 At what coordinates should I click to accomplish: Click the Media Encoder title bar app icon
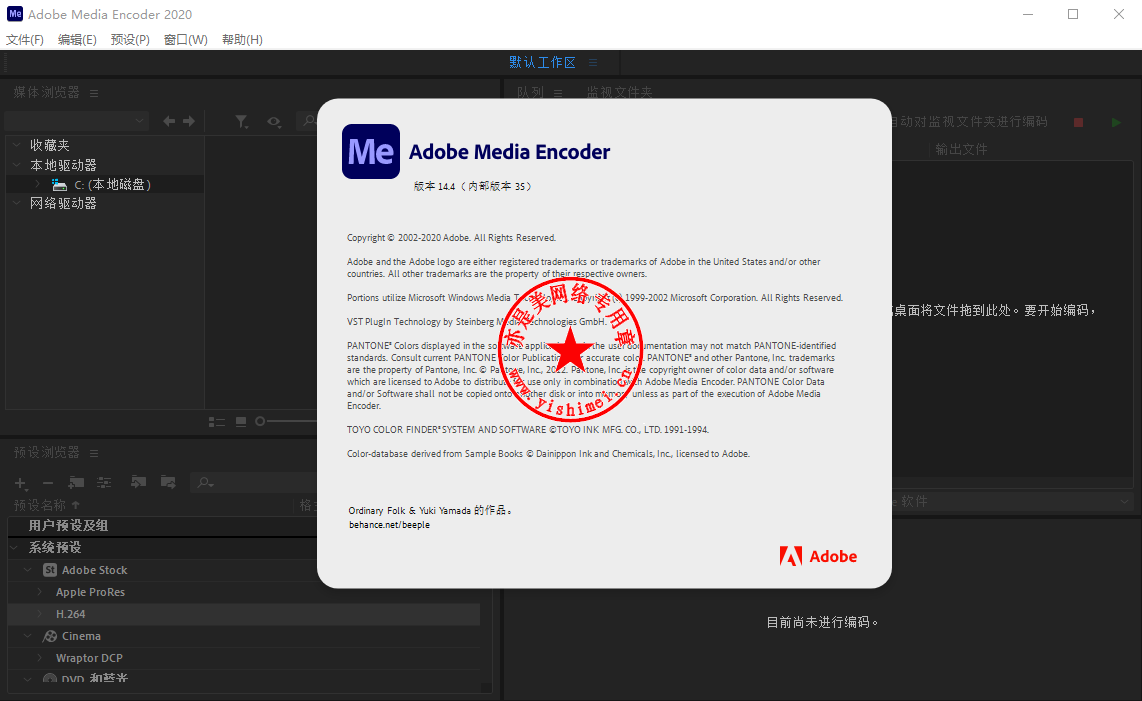(x=15, y=14)
